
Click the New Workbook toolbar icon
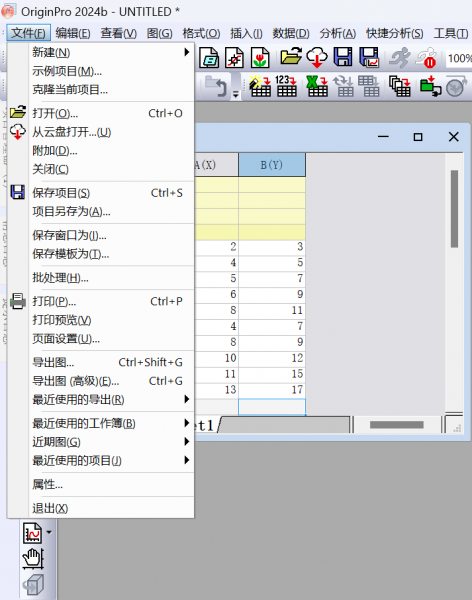[209, 58]
